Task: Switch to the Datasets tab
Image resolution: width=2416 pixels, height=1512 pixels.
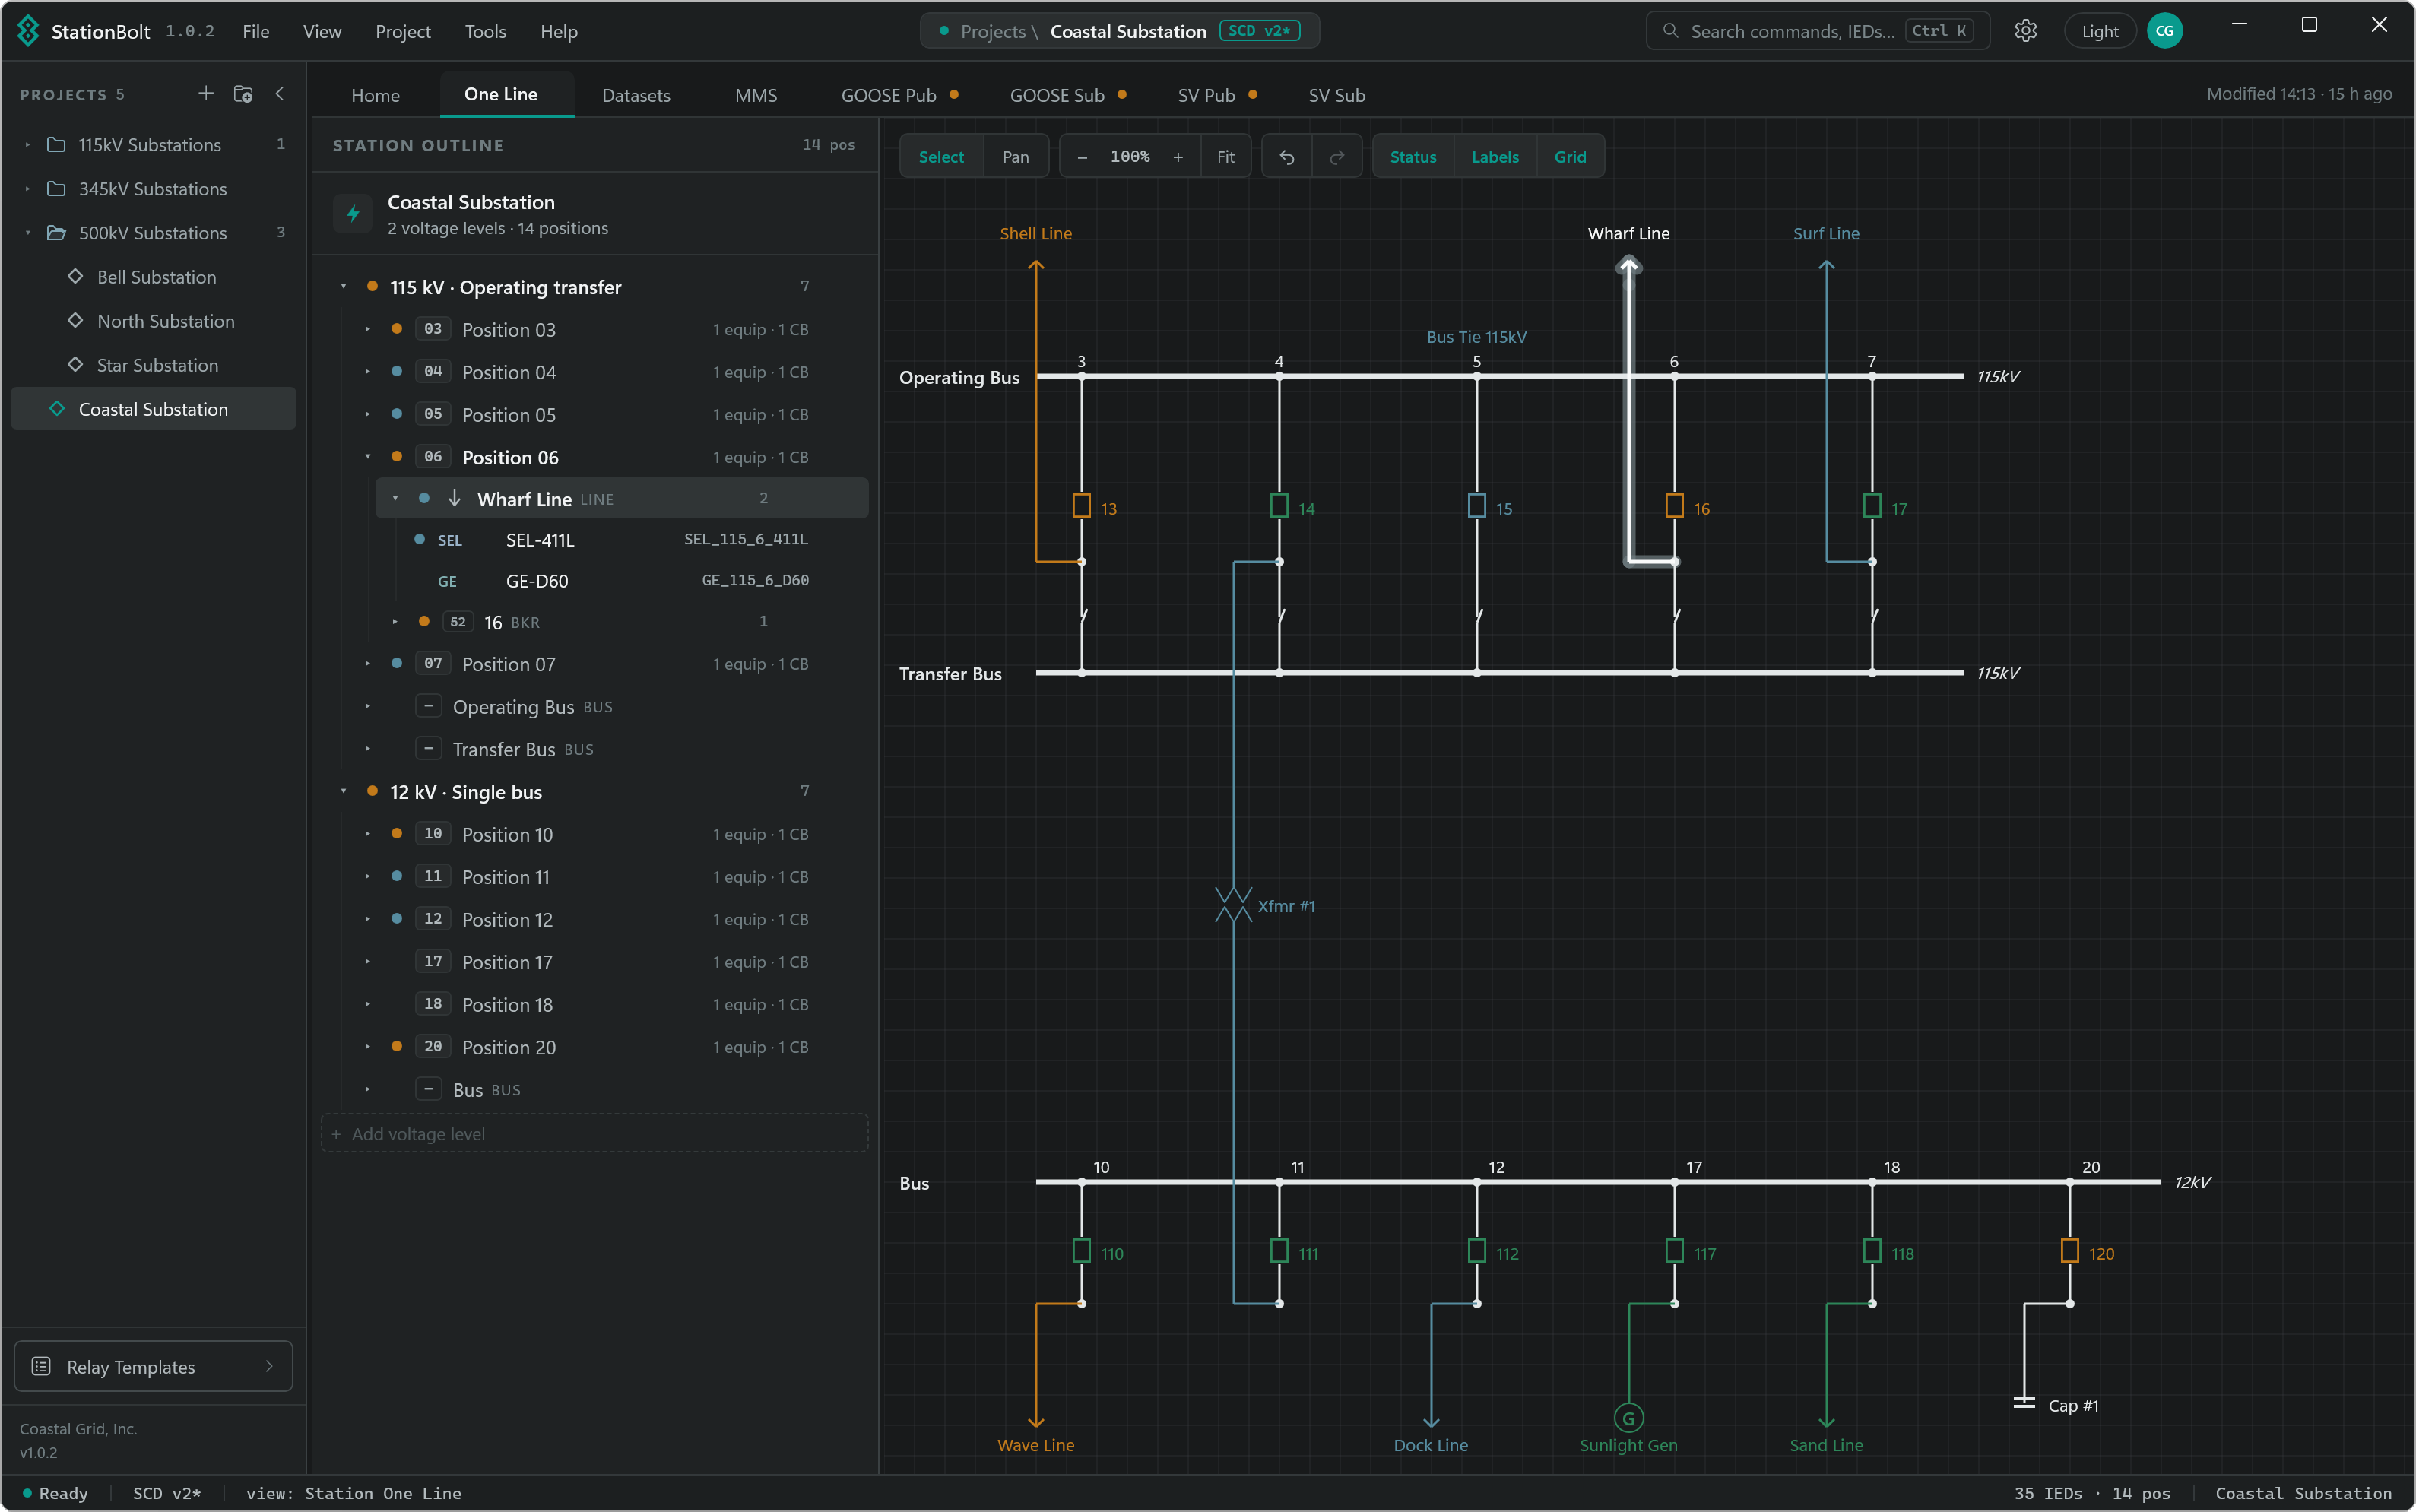Action: point(636,95)
